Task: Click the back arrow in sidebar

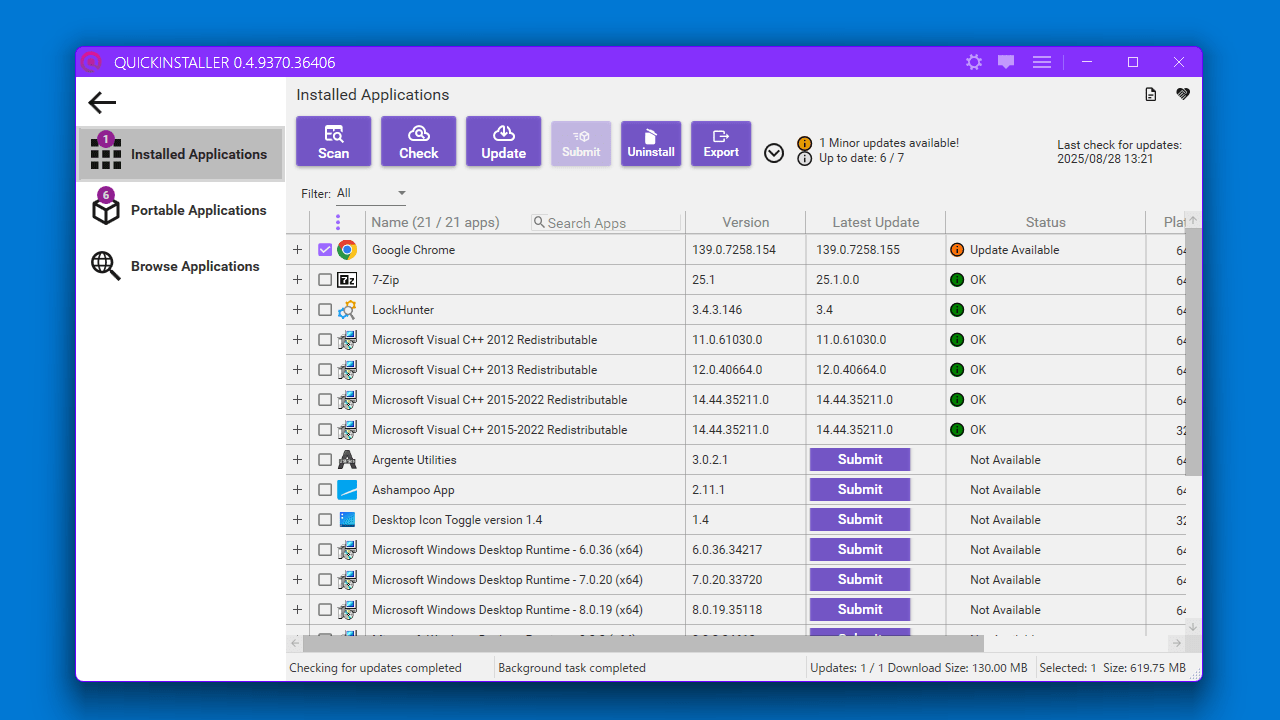Action: 102,102
